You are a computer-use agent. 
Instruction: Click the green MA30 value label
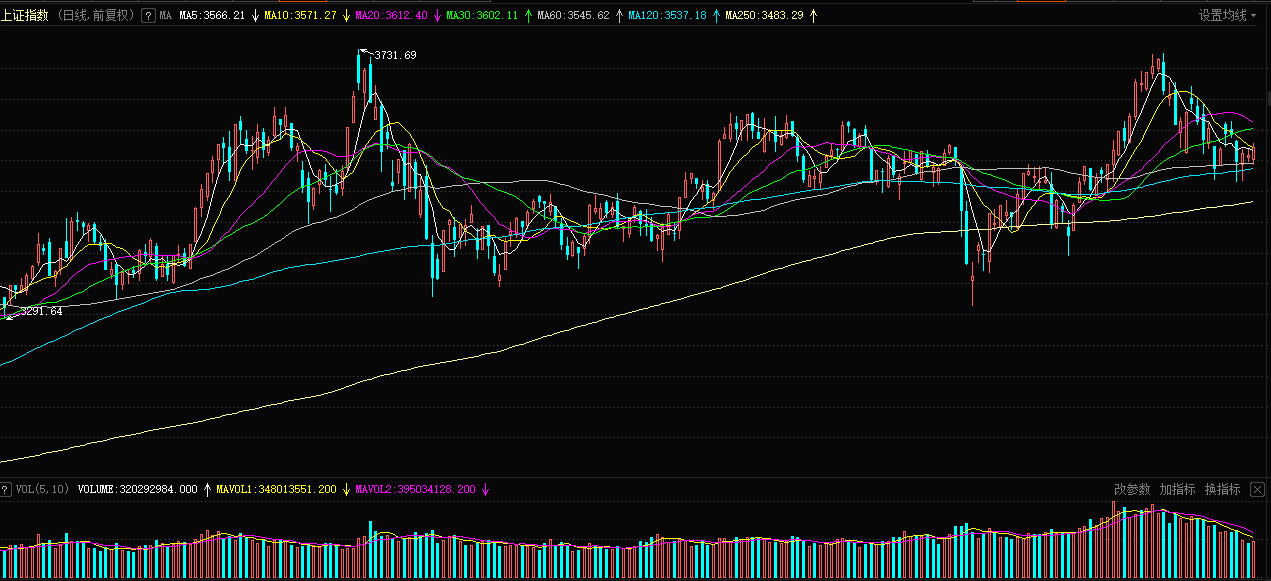(482, 16)
